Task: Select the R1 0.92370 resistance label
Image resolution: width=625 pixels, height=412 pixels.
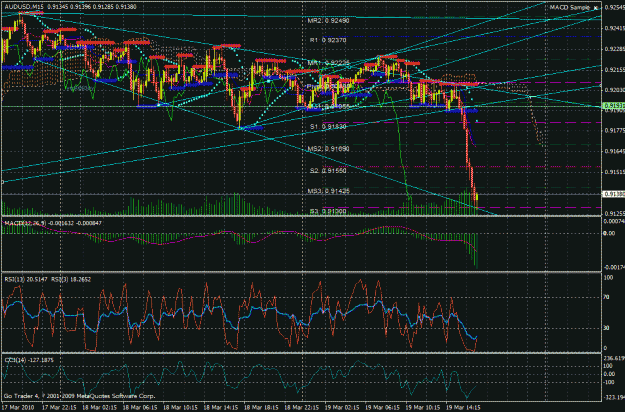Action: coord(328,40)
